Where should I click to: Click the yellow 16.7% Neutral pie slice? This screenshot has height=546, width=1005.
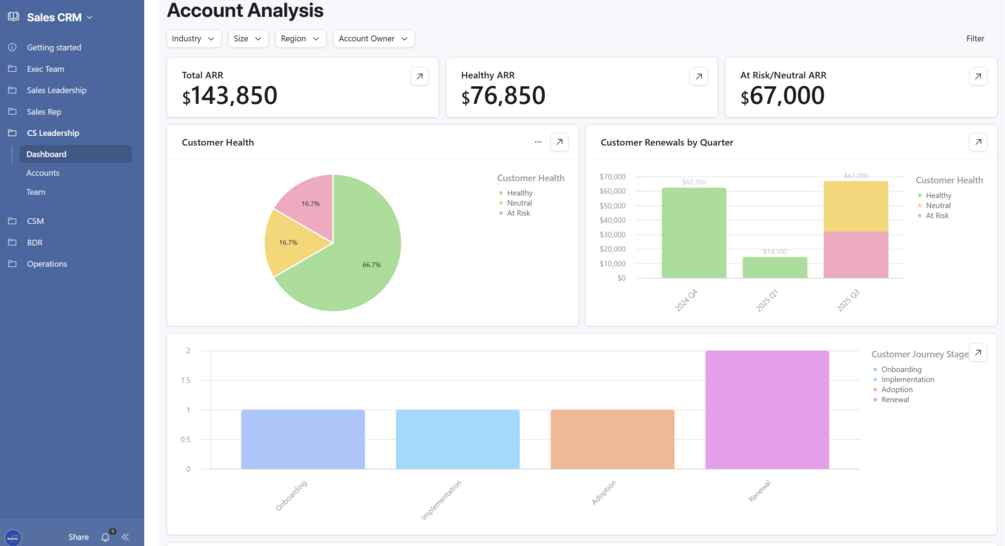tap(288, 242)
